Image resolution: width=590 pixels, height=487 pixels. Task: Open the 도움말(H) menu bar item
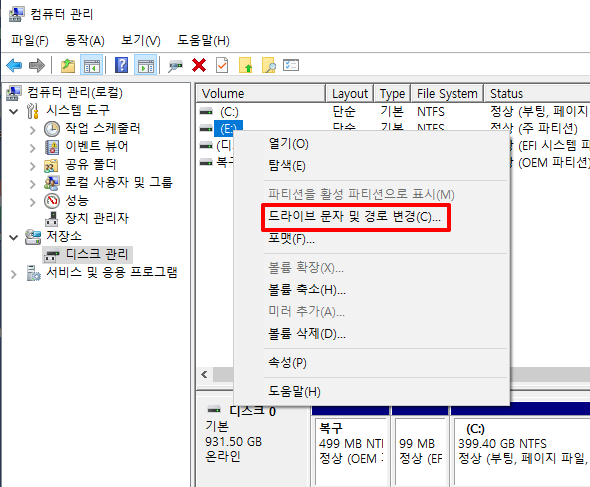[x=203, y=40]
